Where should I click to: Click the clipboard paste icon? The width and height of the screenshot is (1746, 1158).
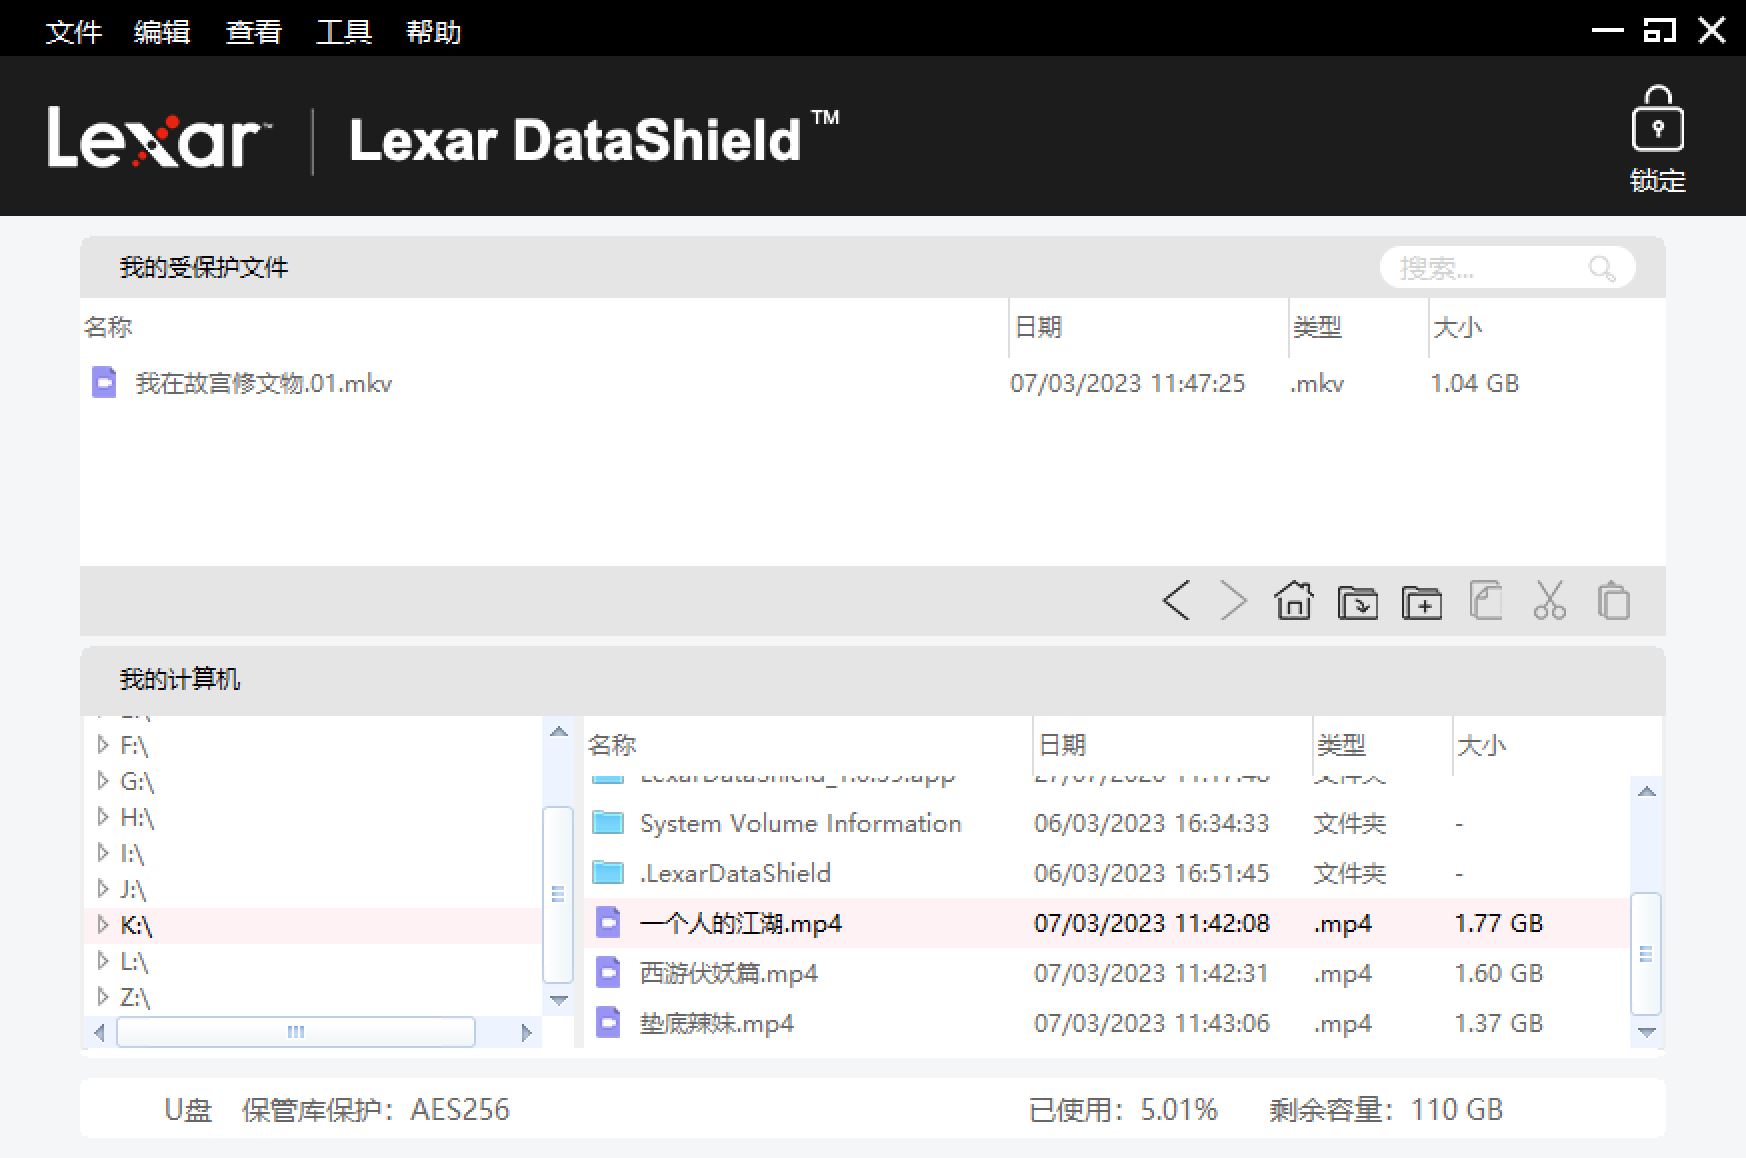tap(1613, 602)
